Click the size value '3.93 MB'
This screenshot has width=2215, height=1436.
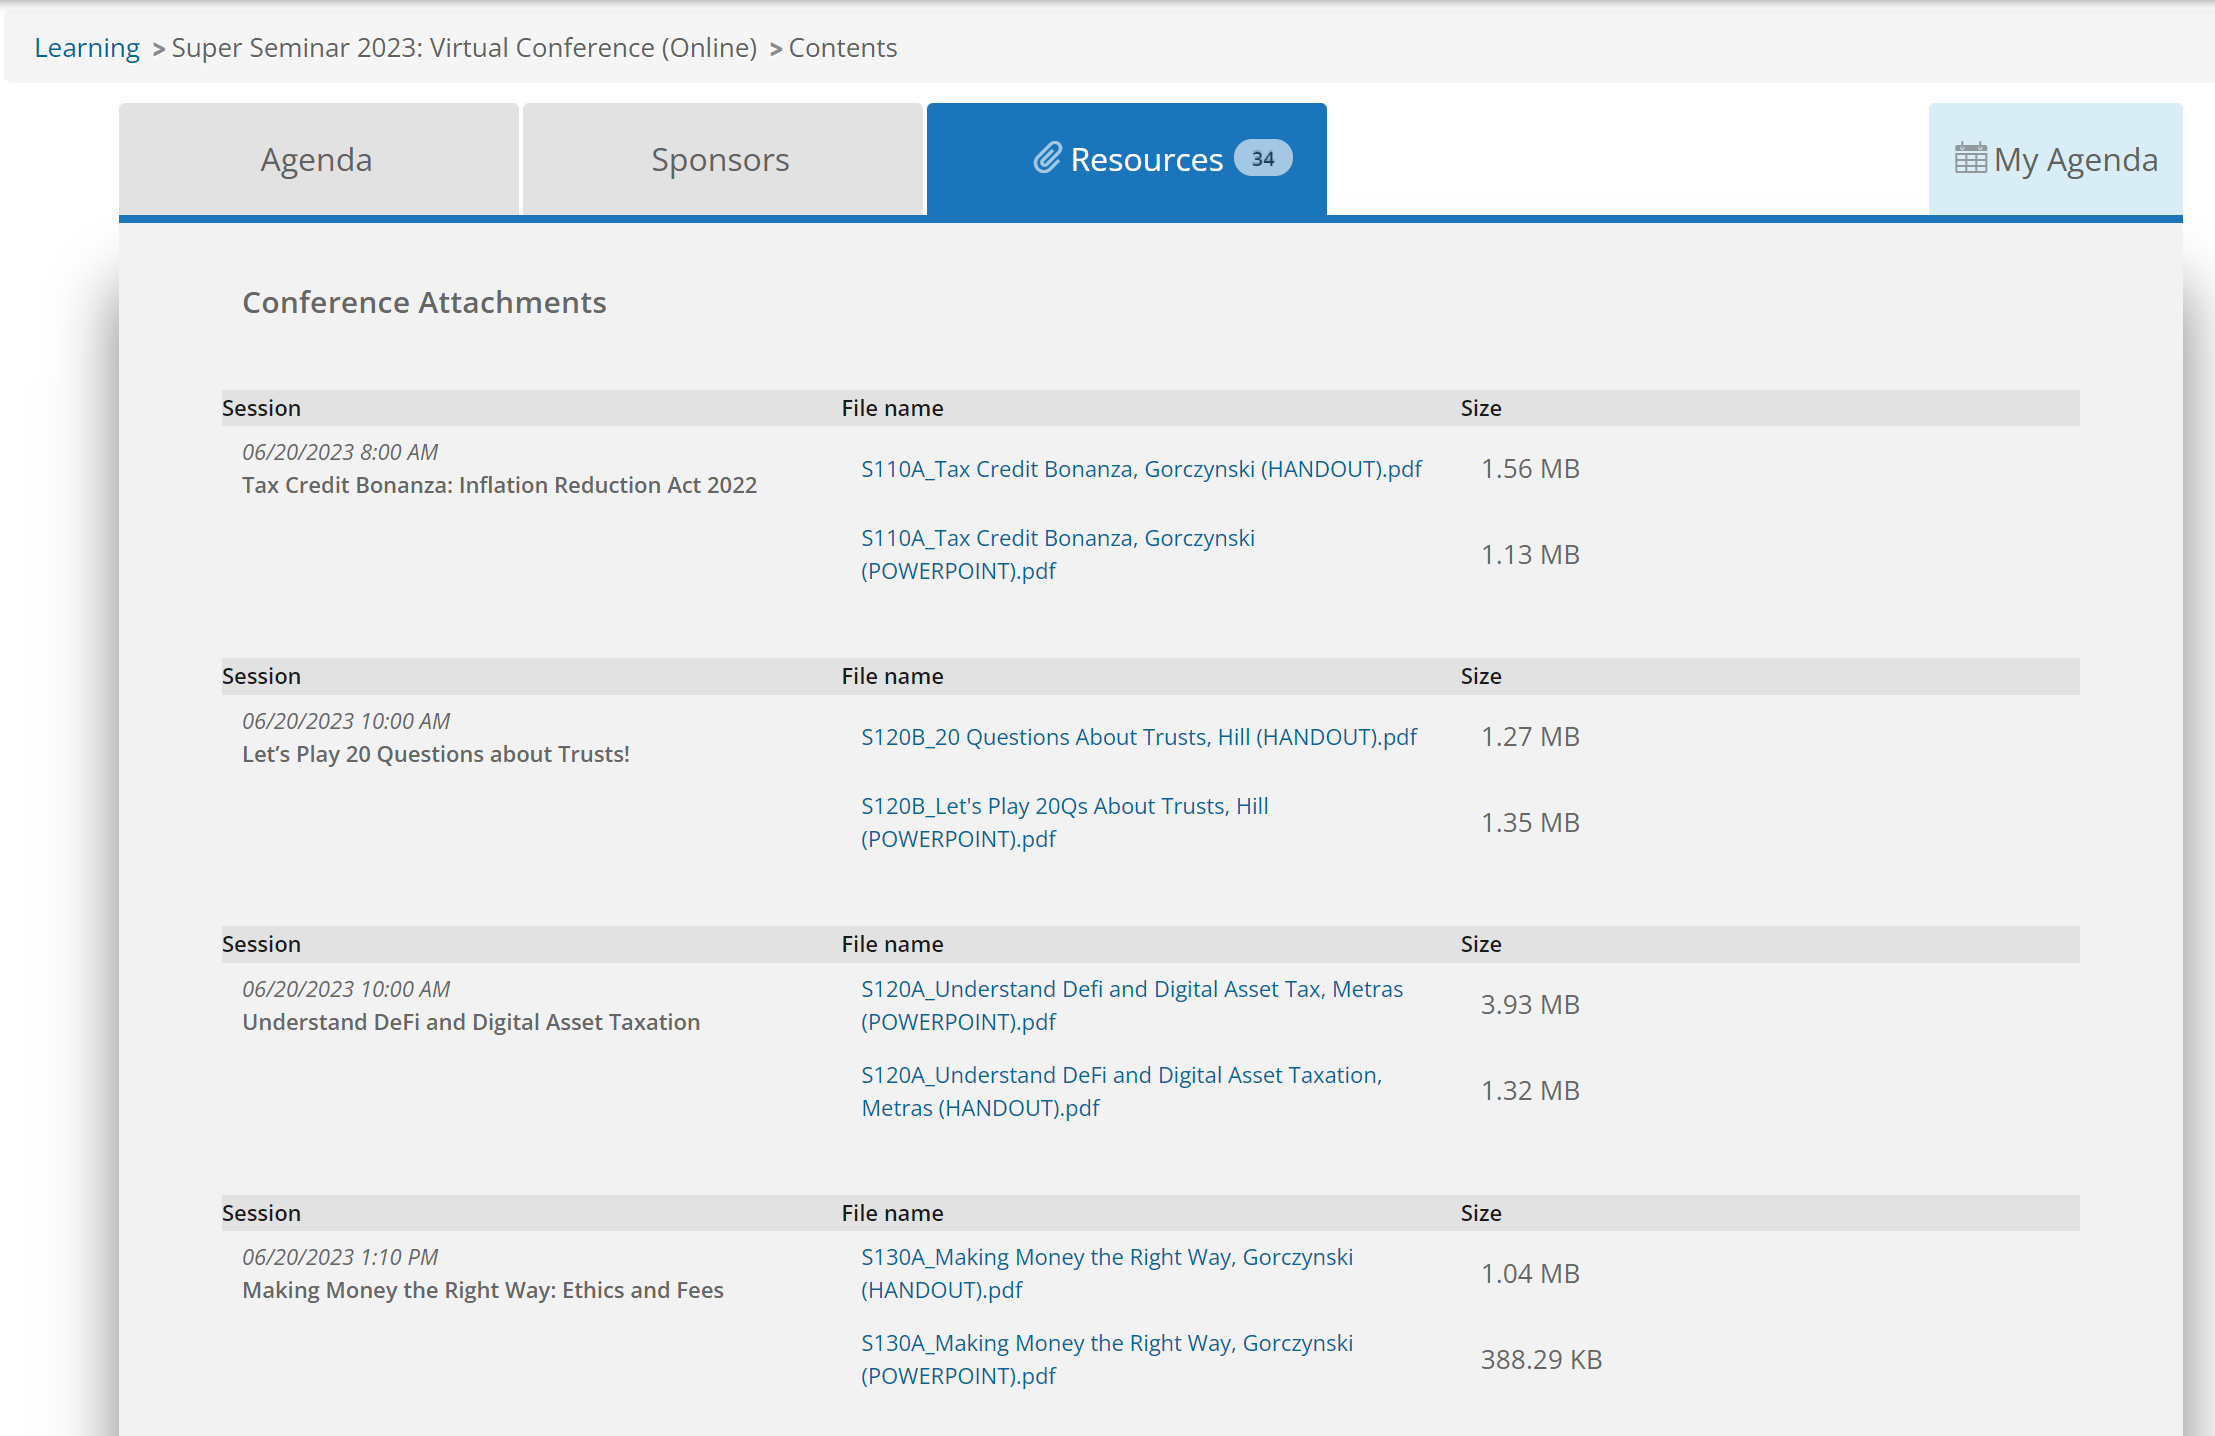(1530, 1005)
